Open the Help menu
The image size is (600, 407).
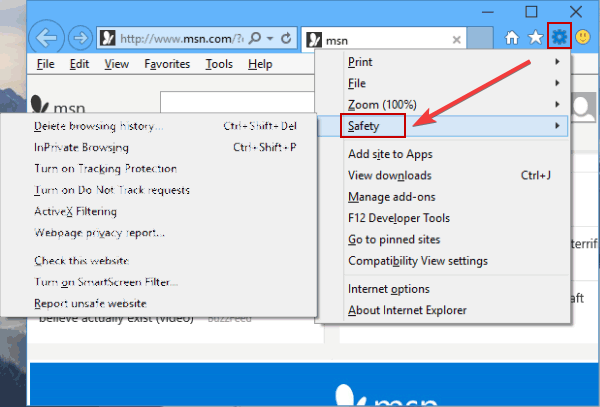point(260,64)
